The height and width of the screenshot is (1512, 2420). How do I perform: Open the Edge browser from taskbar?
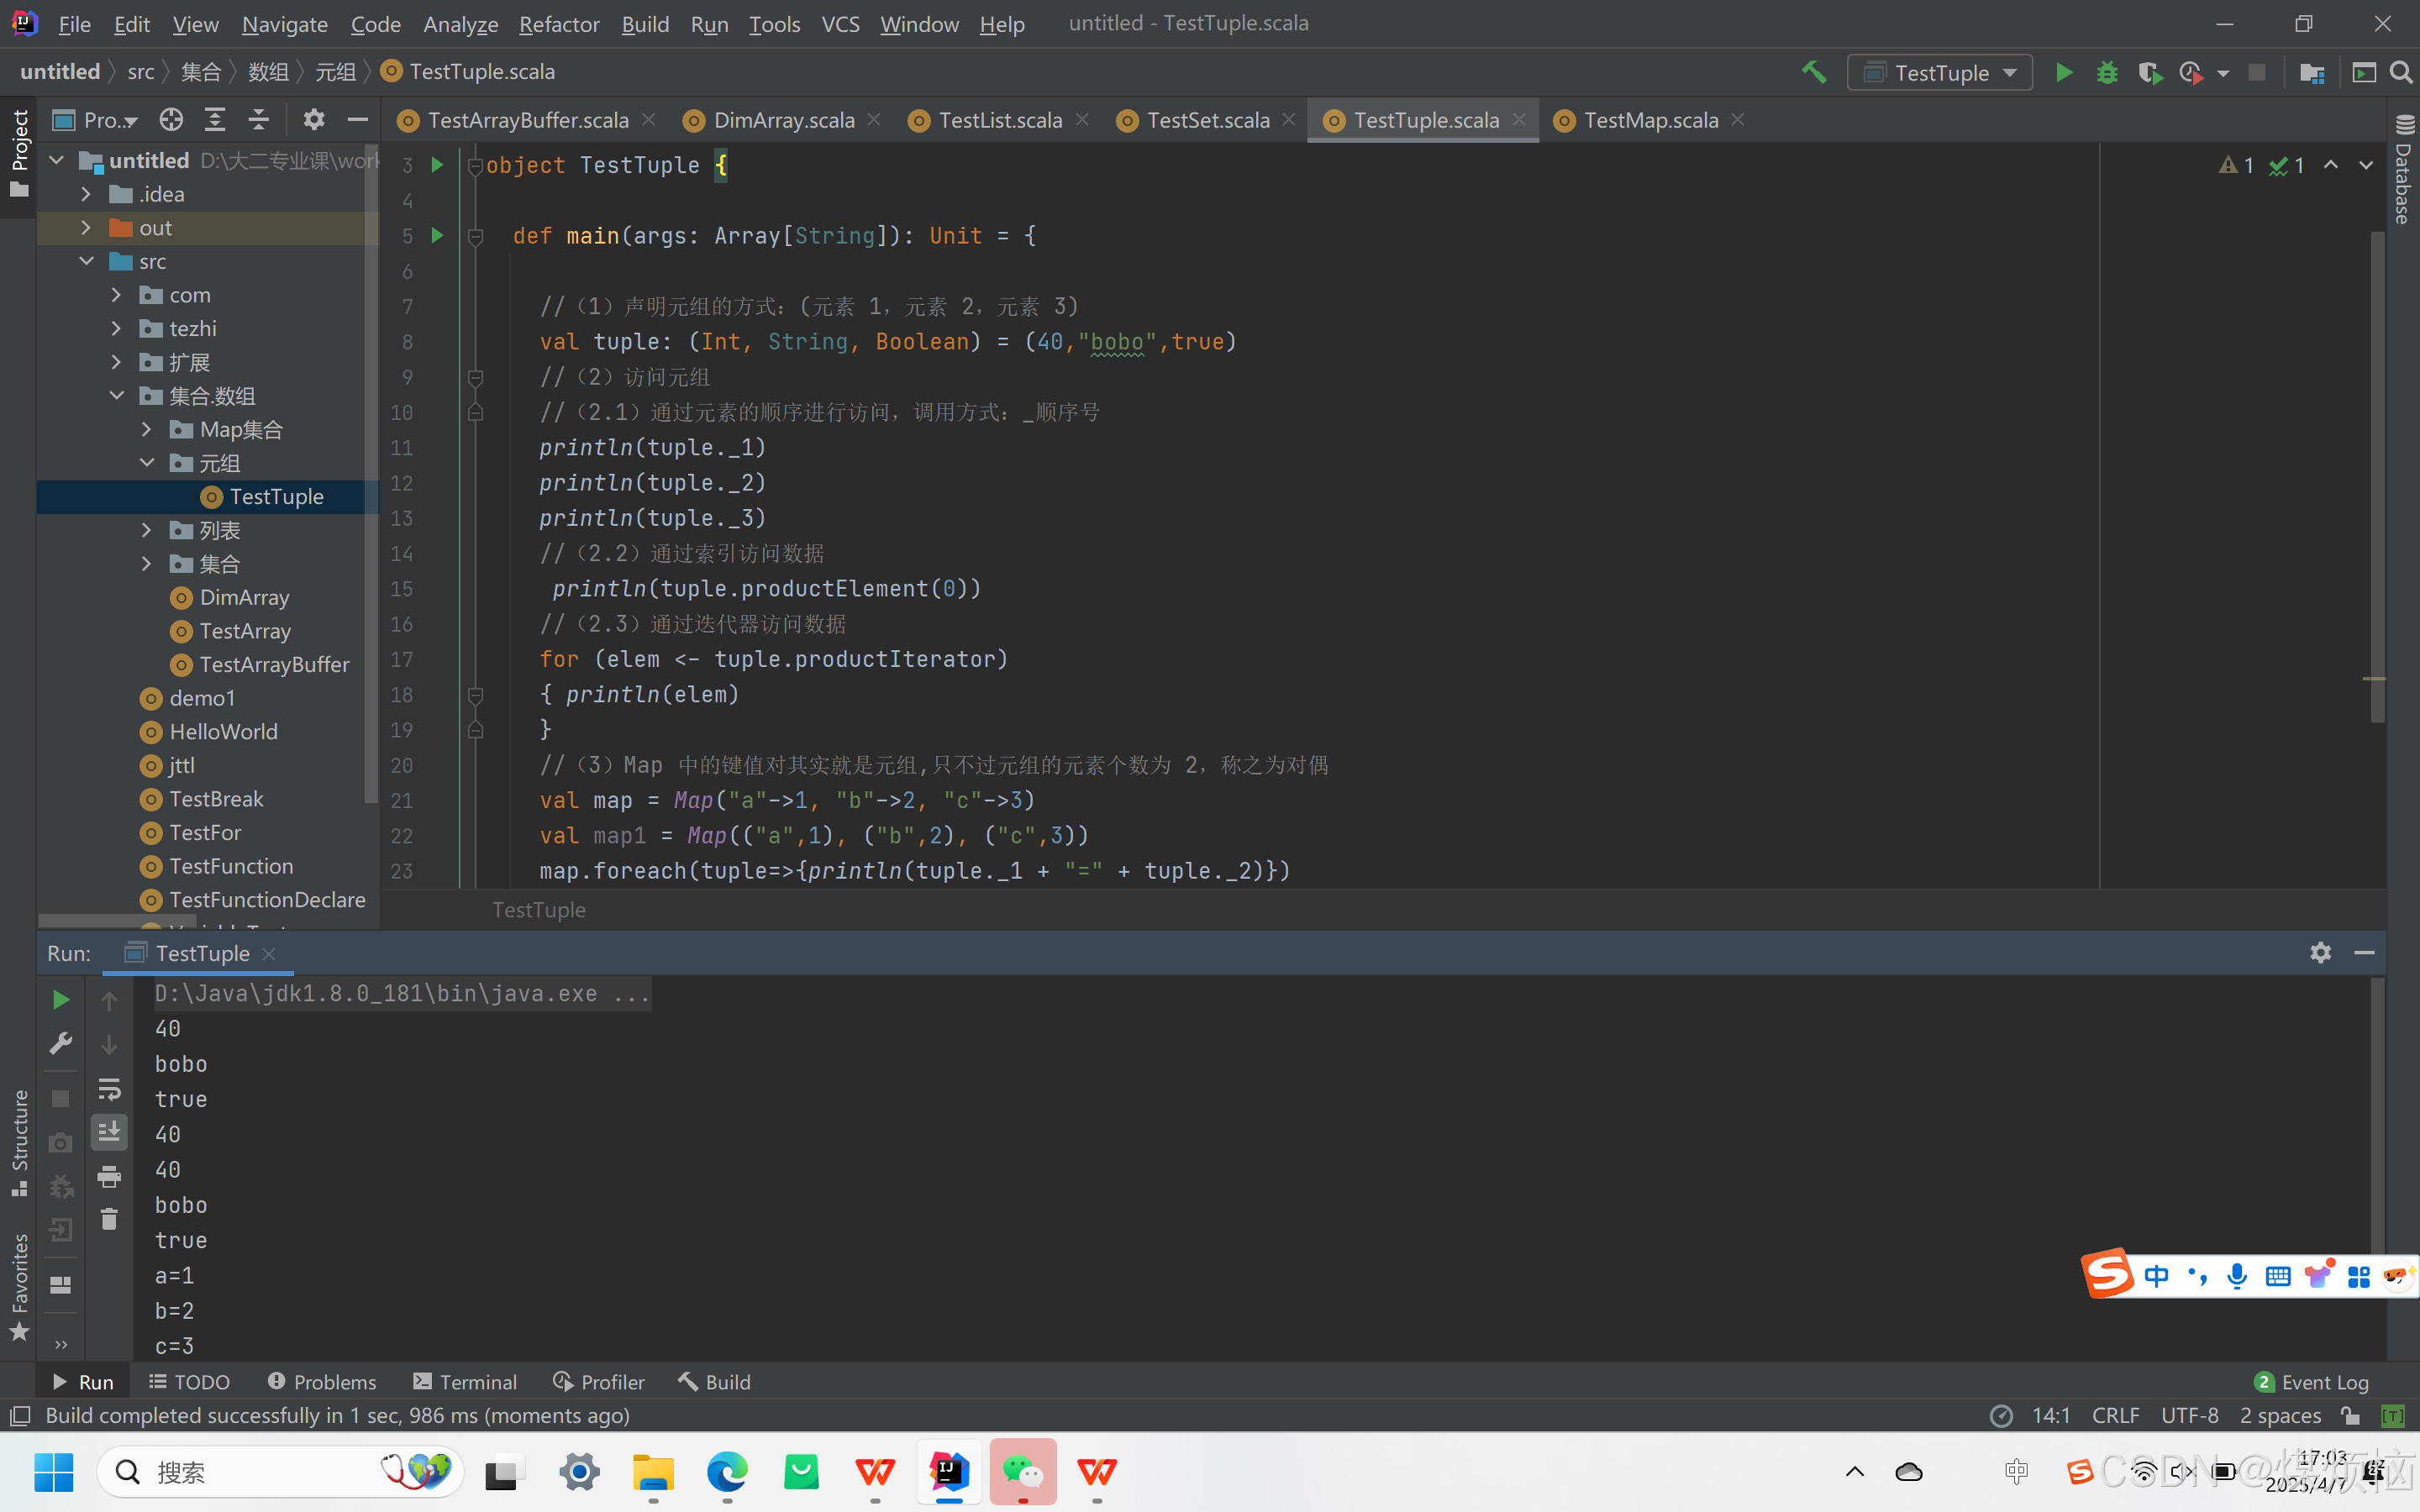tap(727, 1471)
